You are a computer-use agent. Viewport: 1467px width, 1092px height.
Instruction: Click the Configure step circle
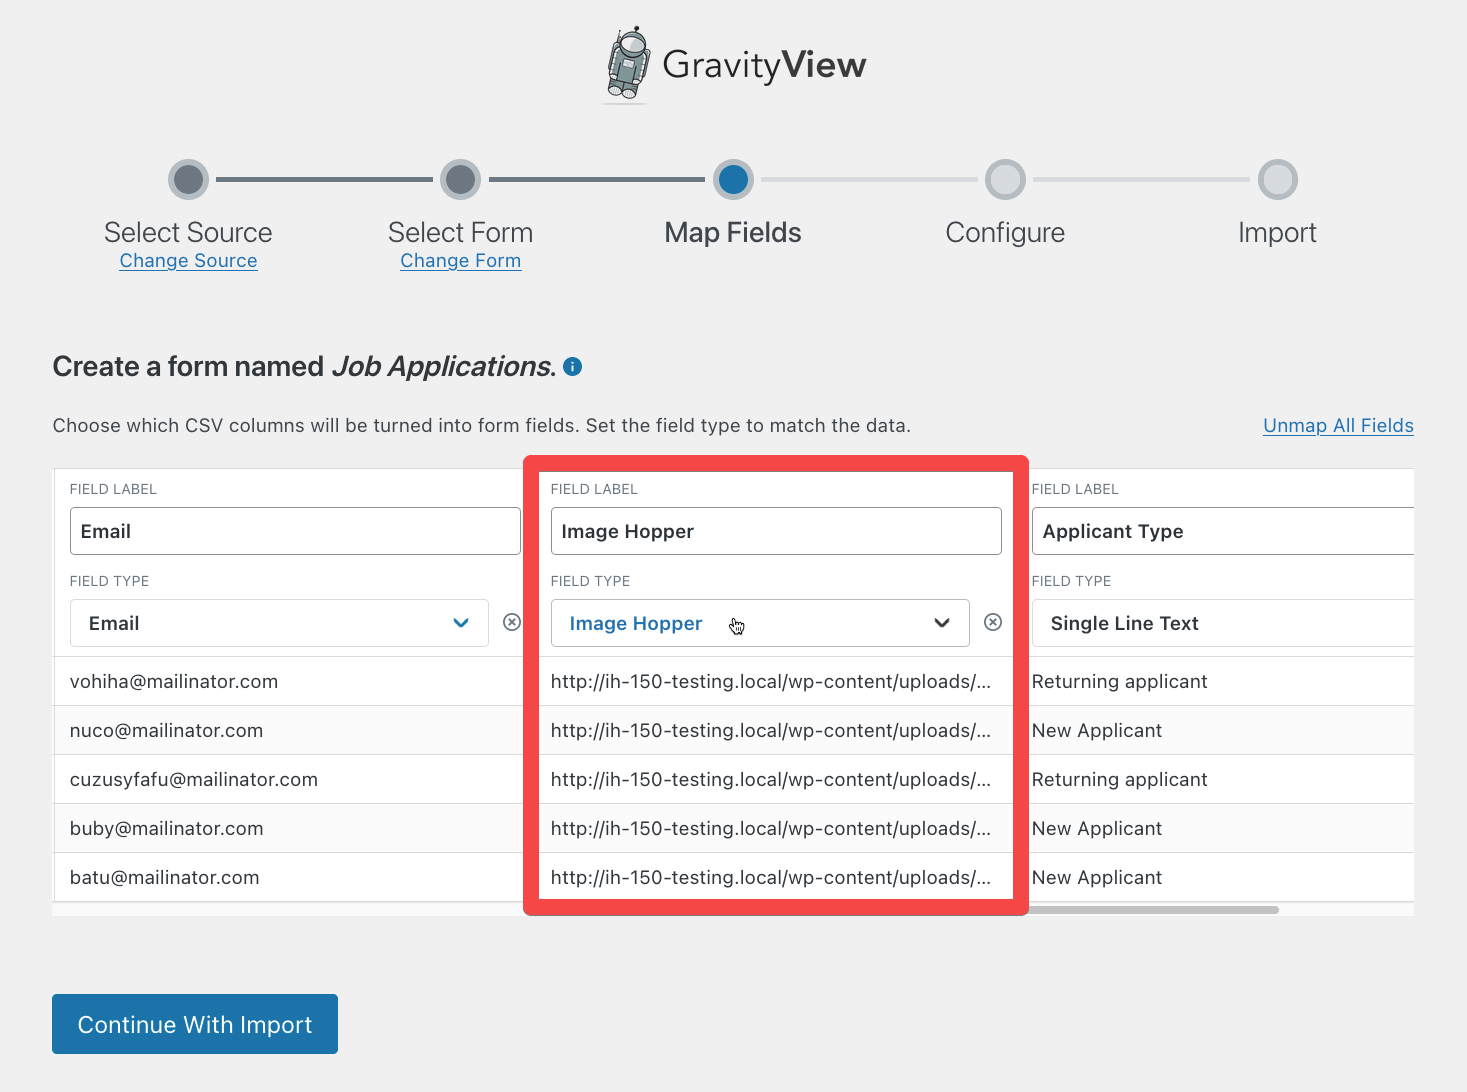click(1005, 180)
